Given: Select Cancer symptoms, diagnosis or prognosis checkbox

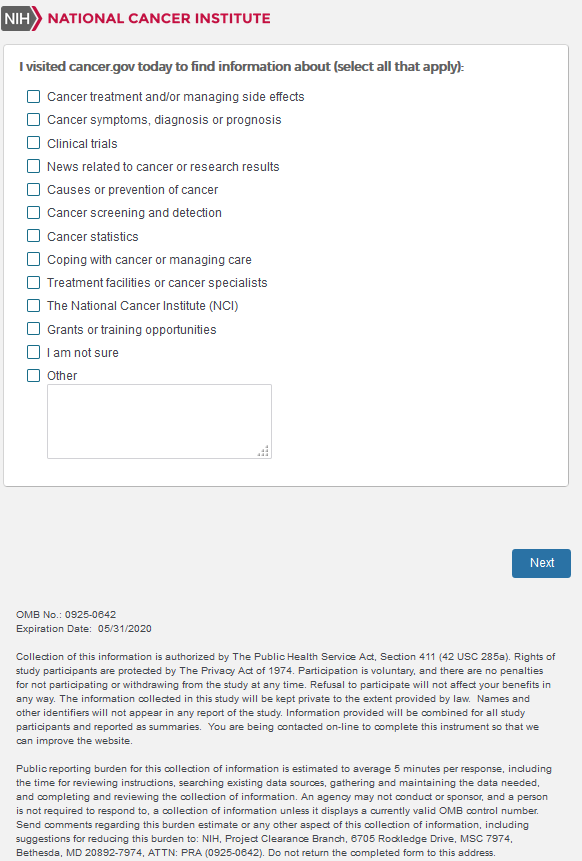Looking at the screenshot, I should click(x=33, y=120).
